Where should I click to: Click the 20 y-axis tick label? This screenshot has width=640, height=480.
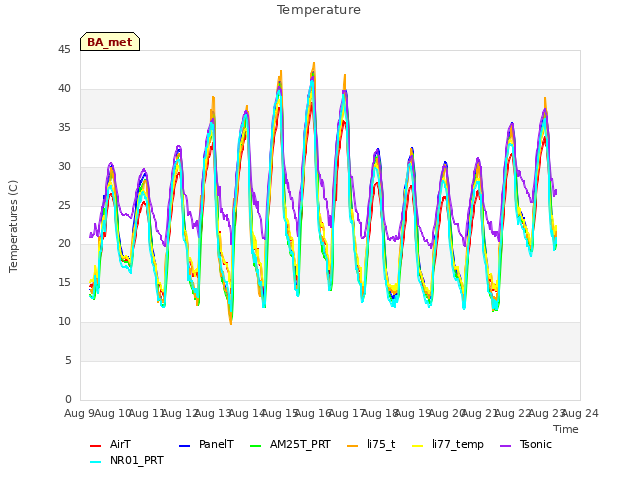(64, 244)
